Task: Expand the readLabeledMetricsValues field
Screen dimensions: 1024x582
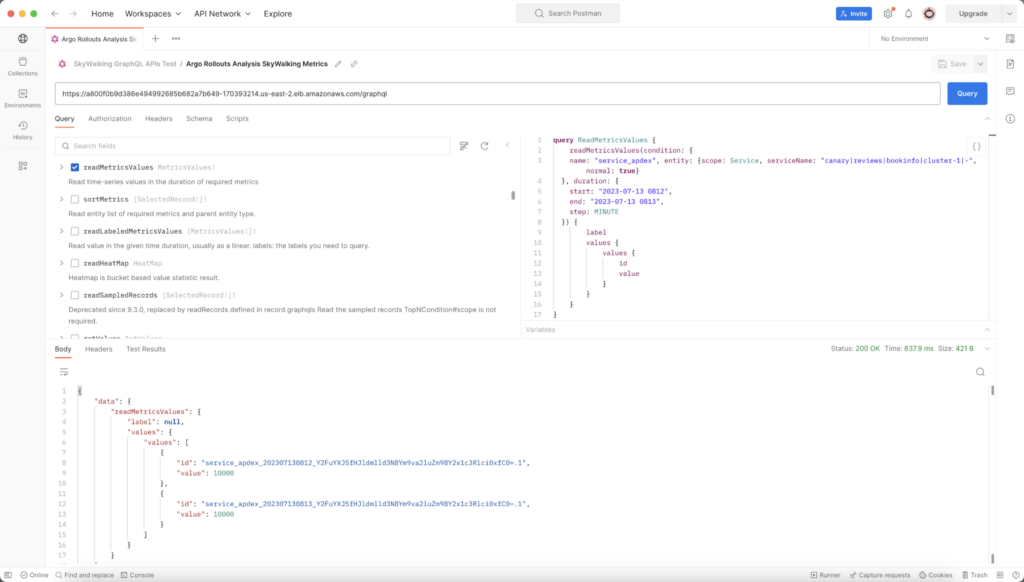Action: coord(62,231)
